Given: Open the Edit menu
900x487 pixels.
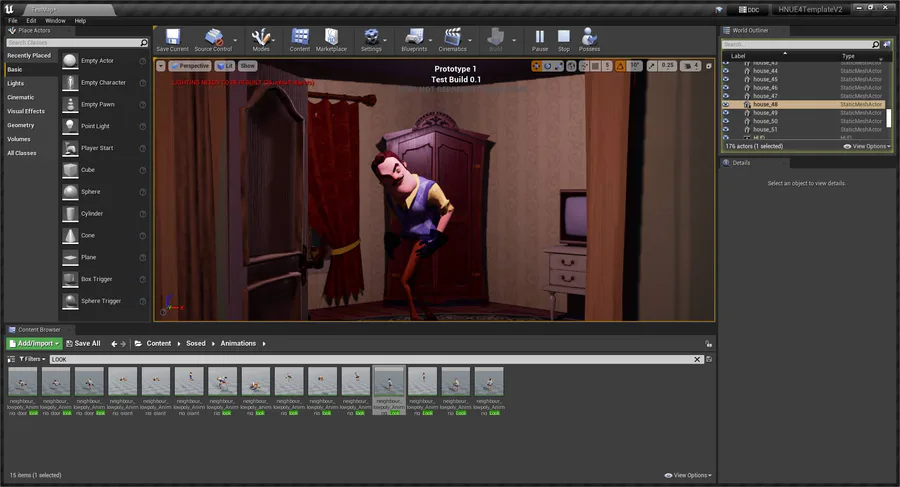Looking at the screenshot, I should click(31, 21).
